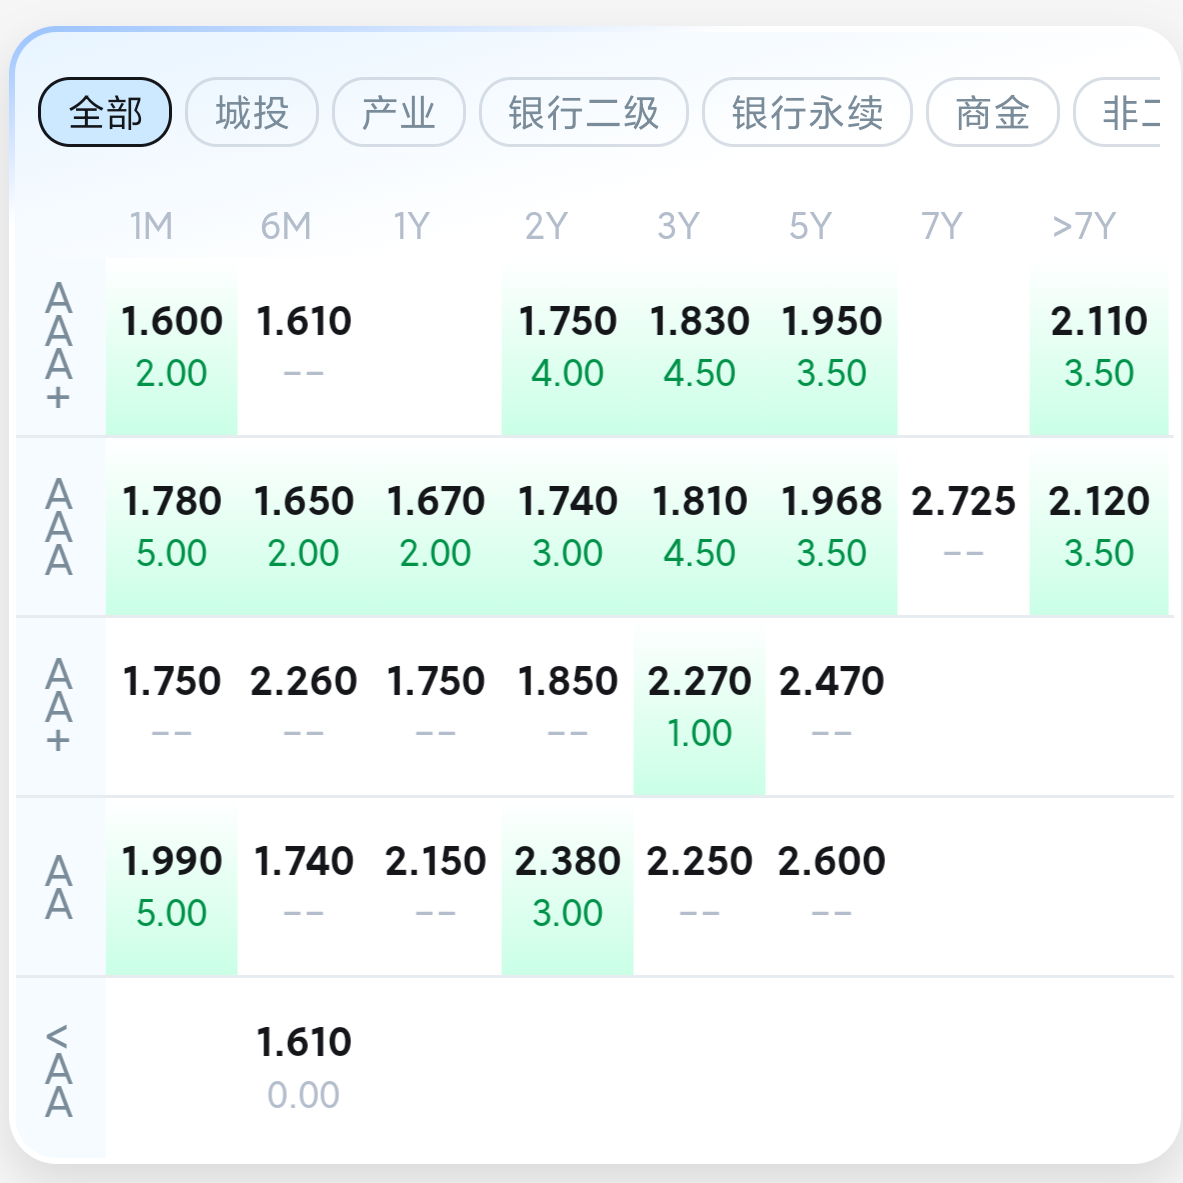Select AAA+ 2Y cell with 1.750
Image resolution: width=1183 pixels, height=1183 pixels.
click(567, 346)
